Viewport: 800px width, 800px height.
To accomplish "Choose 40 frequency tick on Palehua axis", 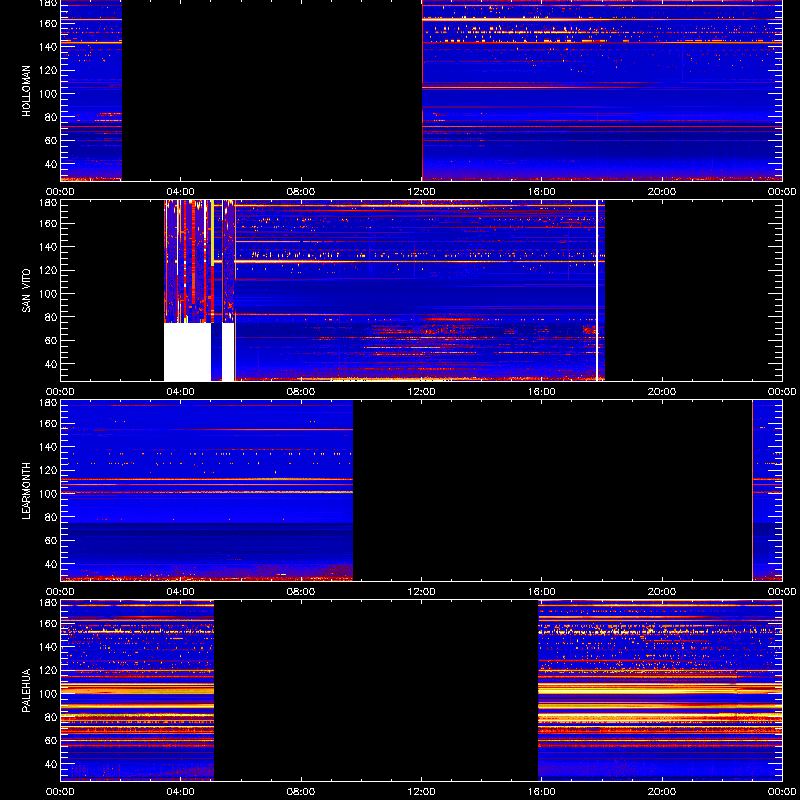I will click(x=51, y=764).
